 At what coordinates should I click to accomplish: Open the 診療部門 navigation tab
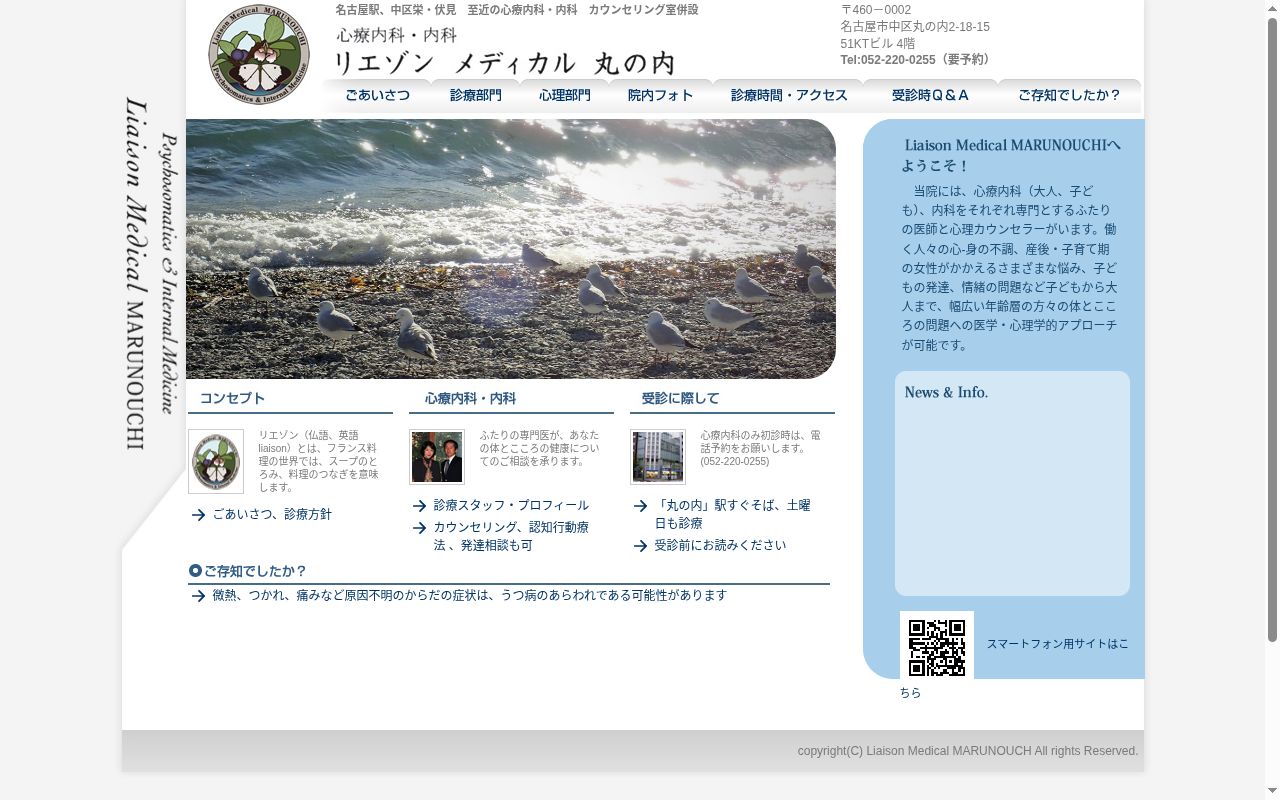(475, 96)
